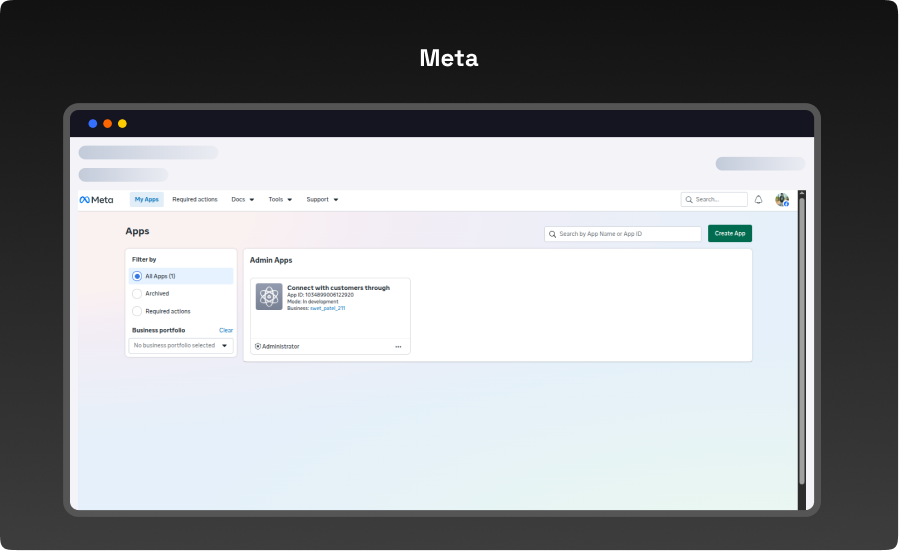This screenshot has width=899, height=551.
Task: Click the magnifier icon in app search
Action: [x=553, y=234]
